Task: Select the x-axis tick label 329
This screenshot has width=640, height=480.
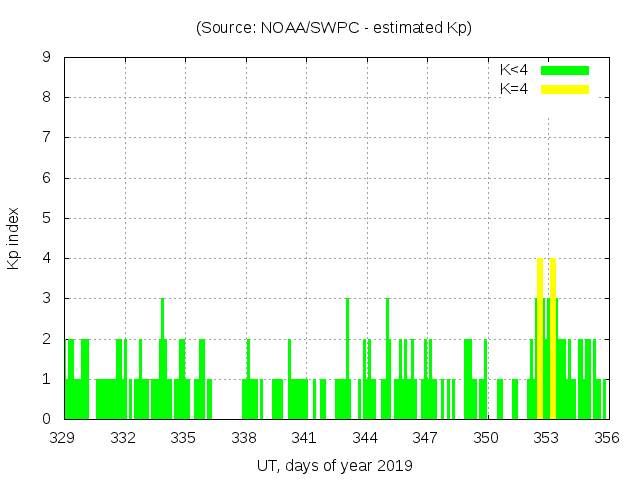Action: pos(63,438)
